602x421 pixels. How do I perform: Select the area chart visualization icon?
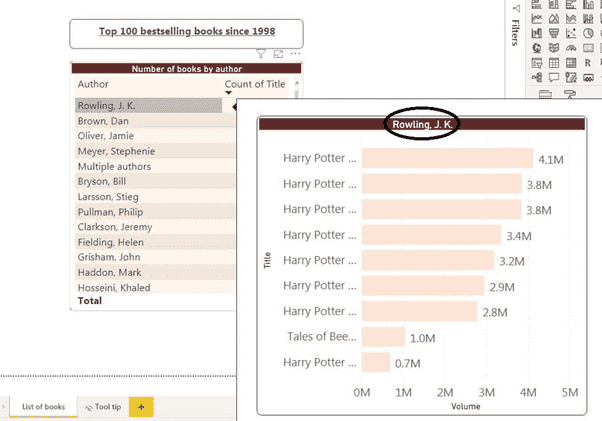click(554, 18)
